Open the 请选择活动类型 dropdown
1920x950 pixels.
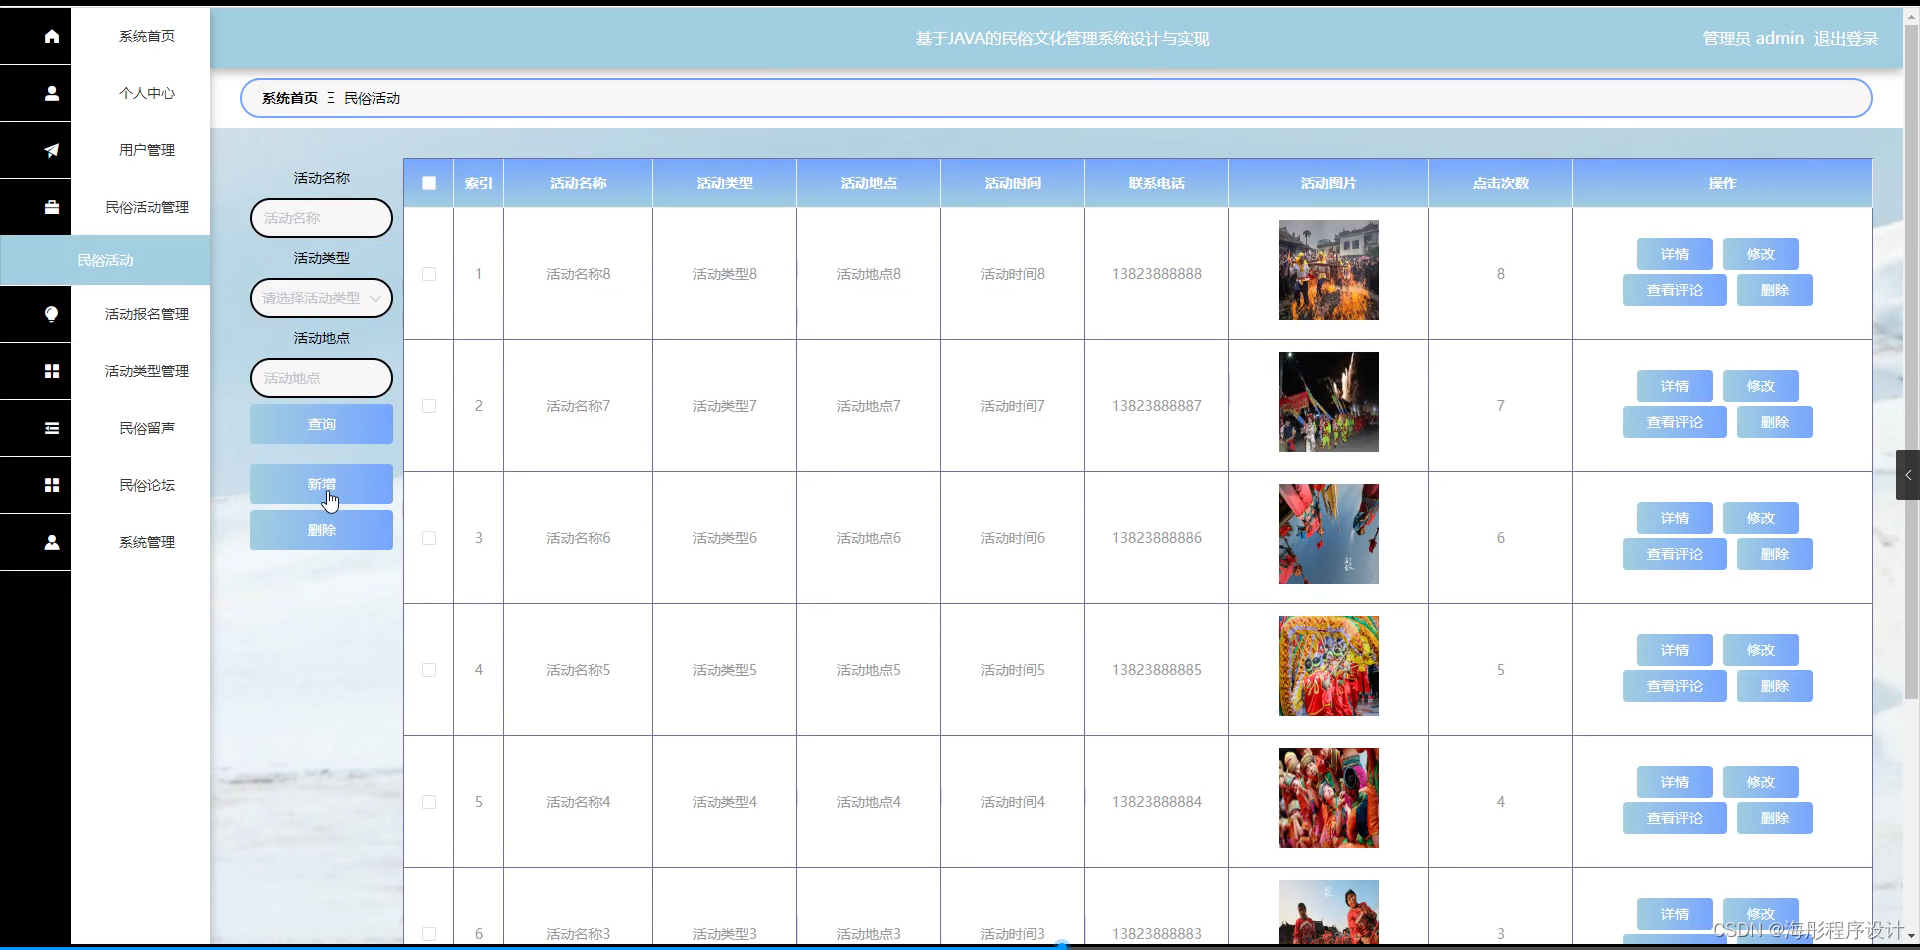coord(321,298)
